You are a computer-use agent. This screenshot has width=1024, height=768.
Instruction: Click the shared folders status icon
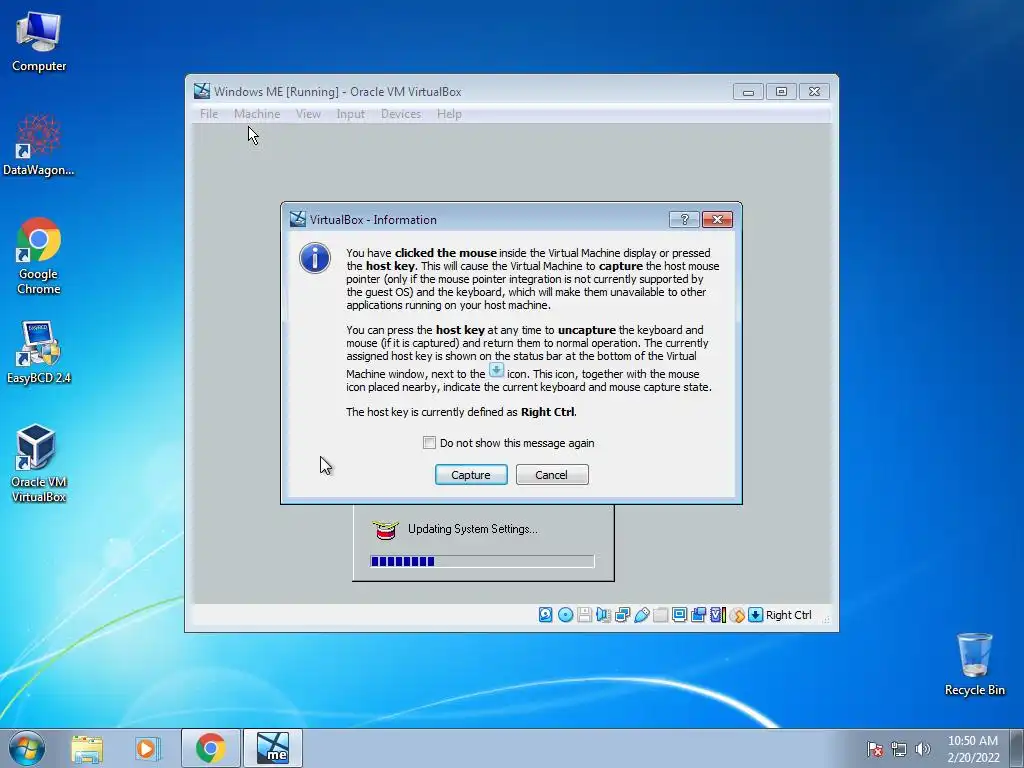pyautogui.click(x=660, y=615)
